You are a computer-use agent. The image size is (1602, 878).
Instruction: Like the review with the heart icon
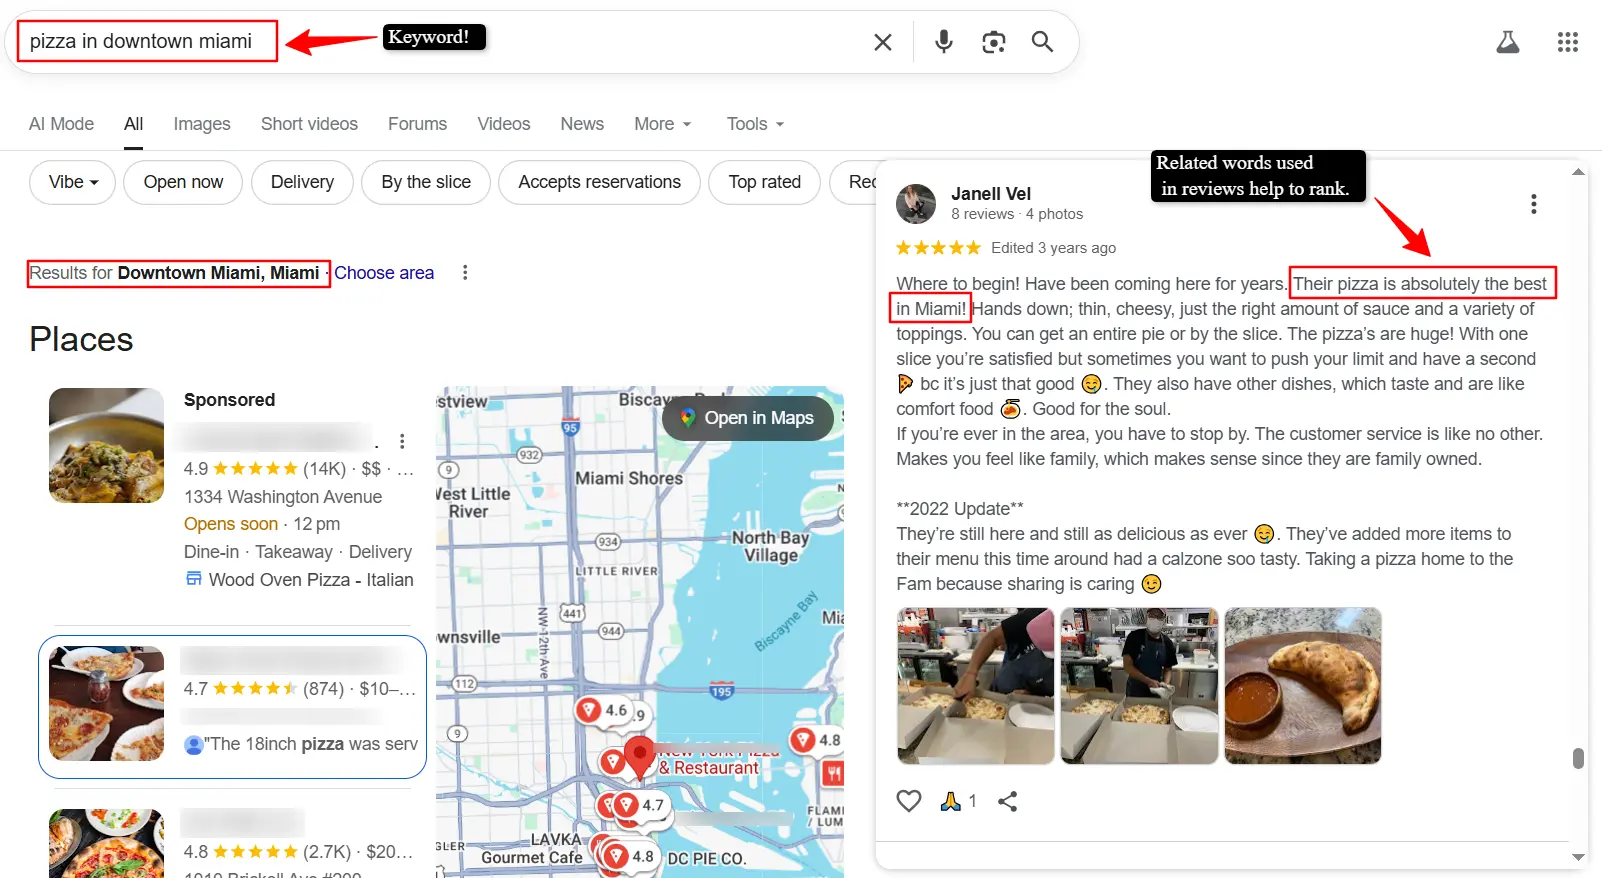pos(908,801)
